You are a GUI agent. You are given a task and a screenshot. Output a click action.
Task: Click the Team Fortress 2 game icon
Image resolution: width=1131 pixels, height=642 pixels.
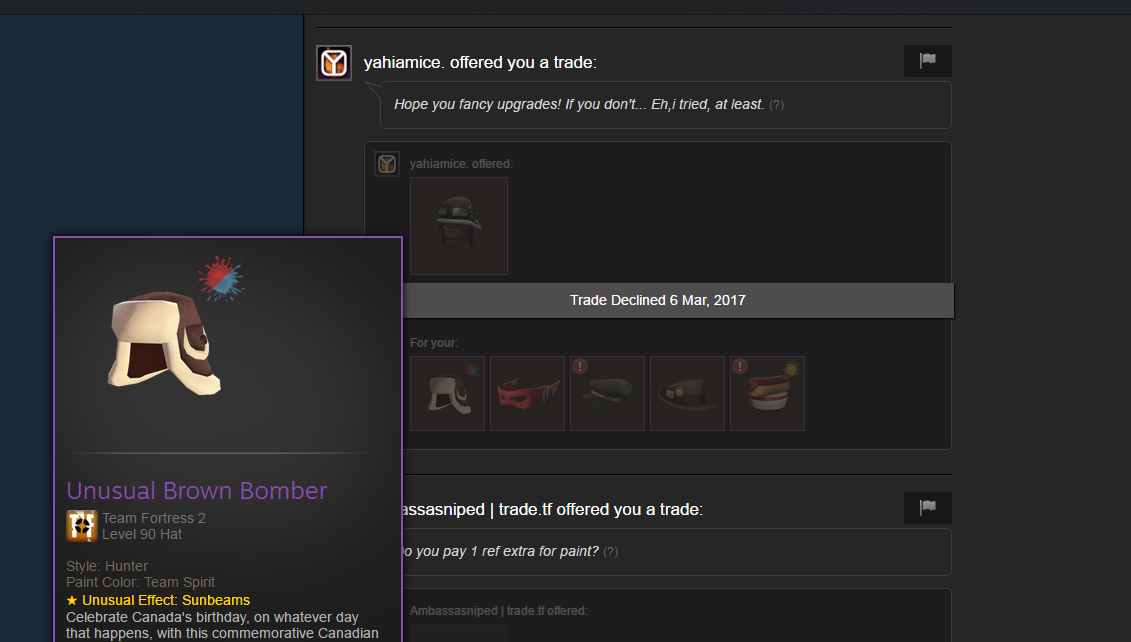click(82, 526)
